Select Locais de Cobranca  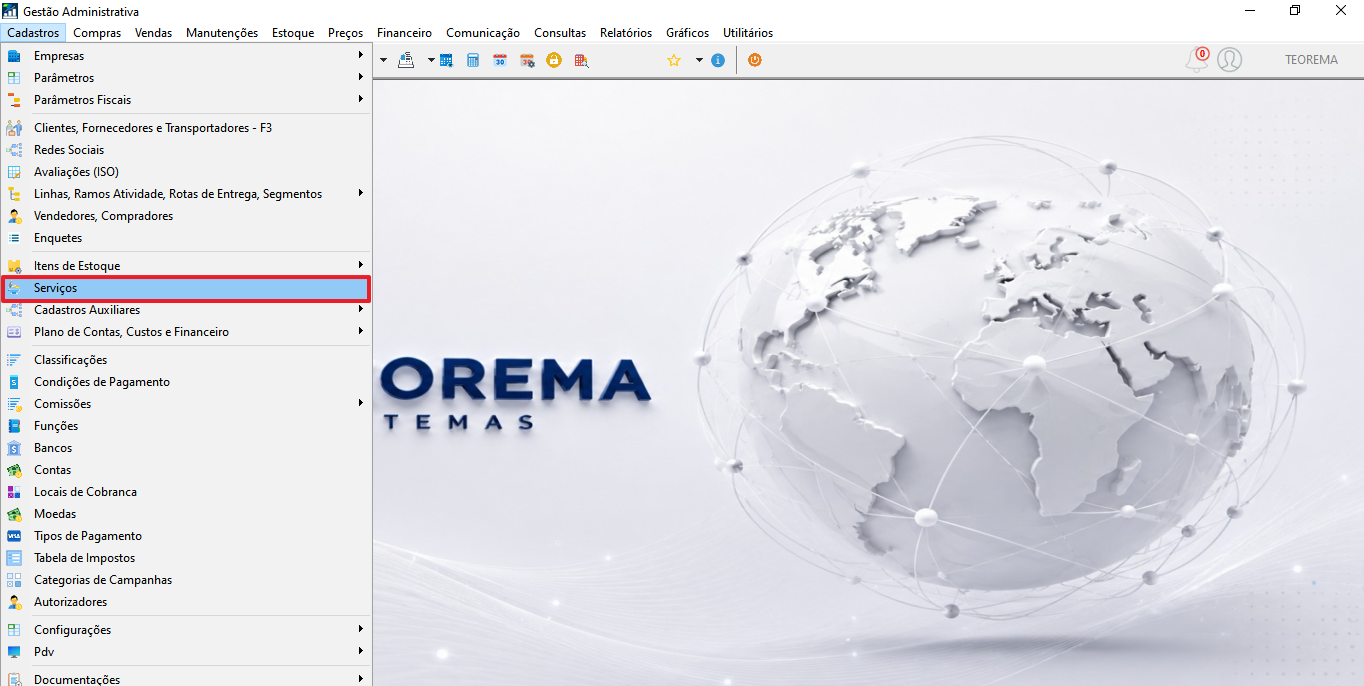click(x=186, y=492)
